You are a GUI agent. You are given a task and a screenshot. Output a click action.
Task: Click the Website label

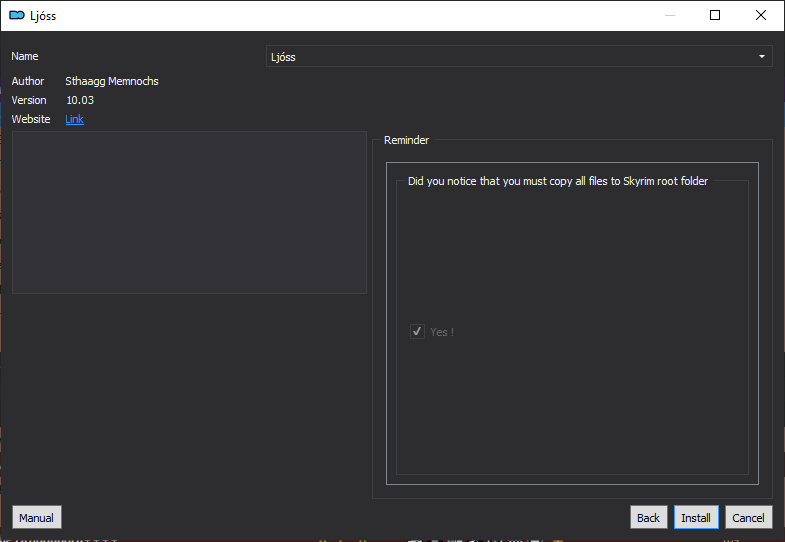(x=31, y=119)
